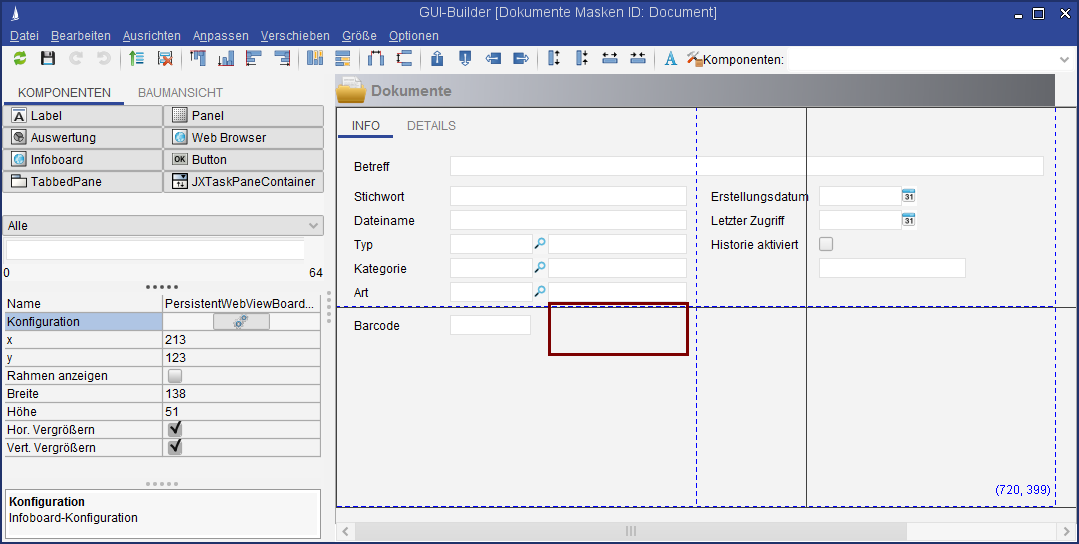Click the magnifier icon next to Kategorie
Screen dimensions: 1079x544
[540, 267]
